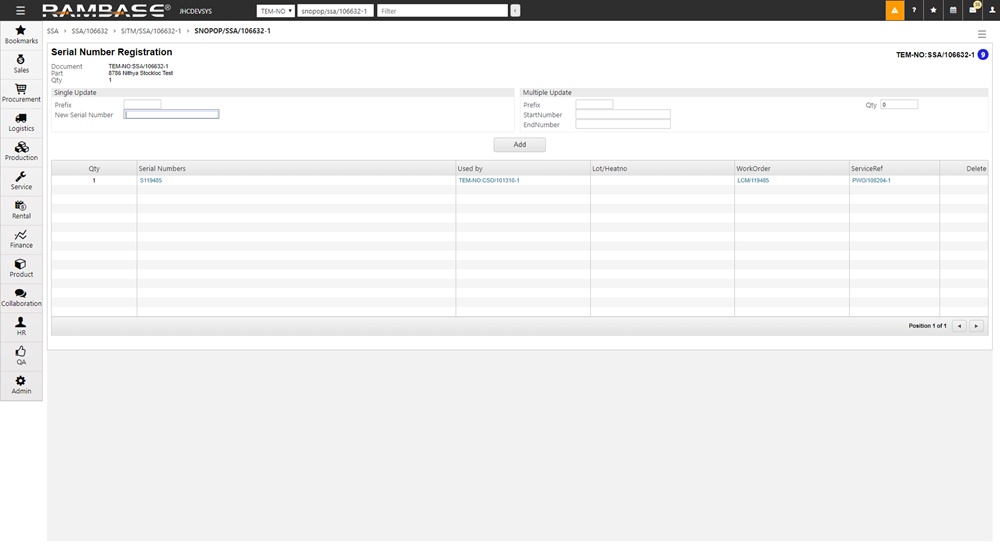
Task: Focus the Single Update Prefix field
Action: click(142, 104)
